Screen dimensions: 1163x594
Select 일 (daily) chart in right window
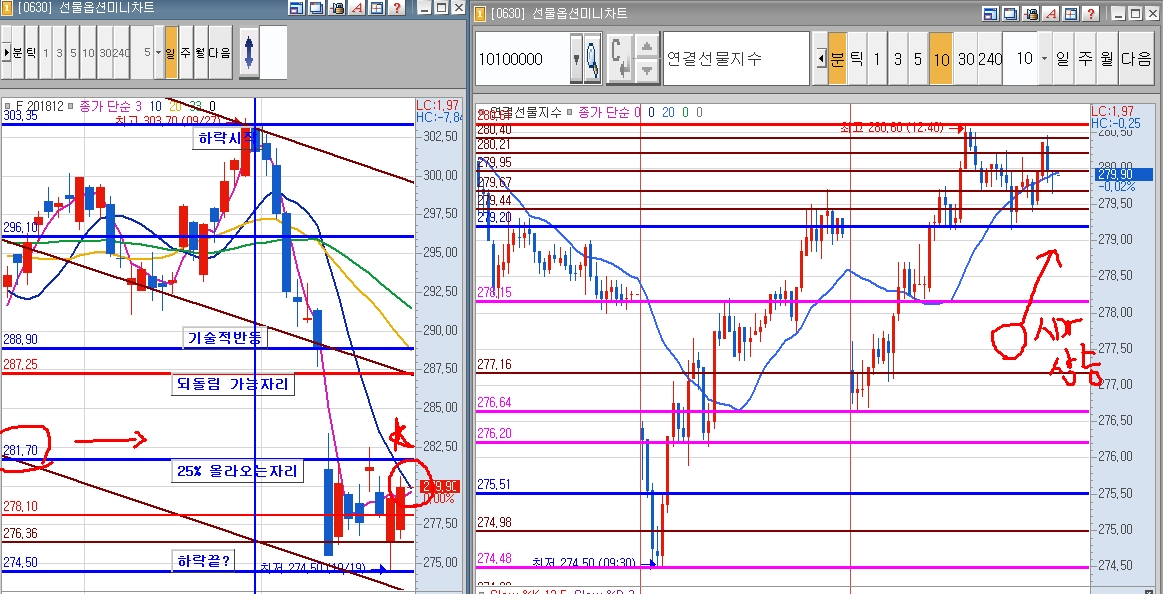[x=1063, y=59]
